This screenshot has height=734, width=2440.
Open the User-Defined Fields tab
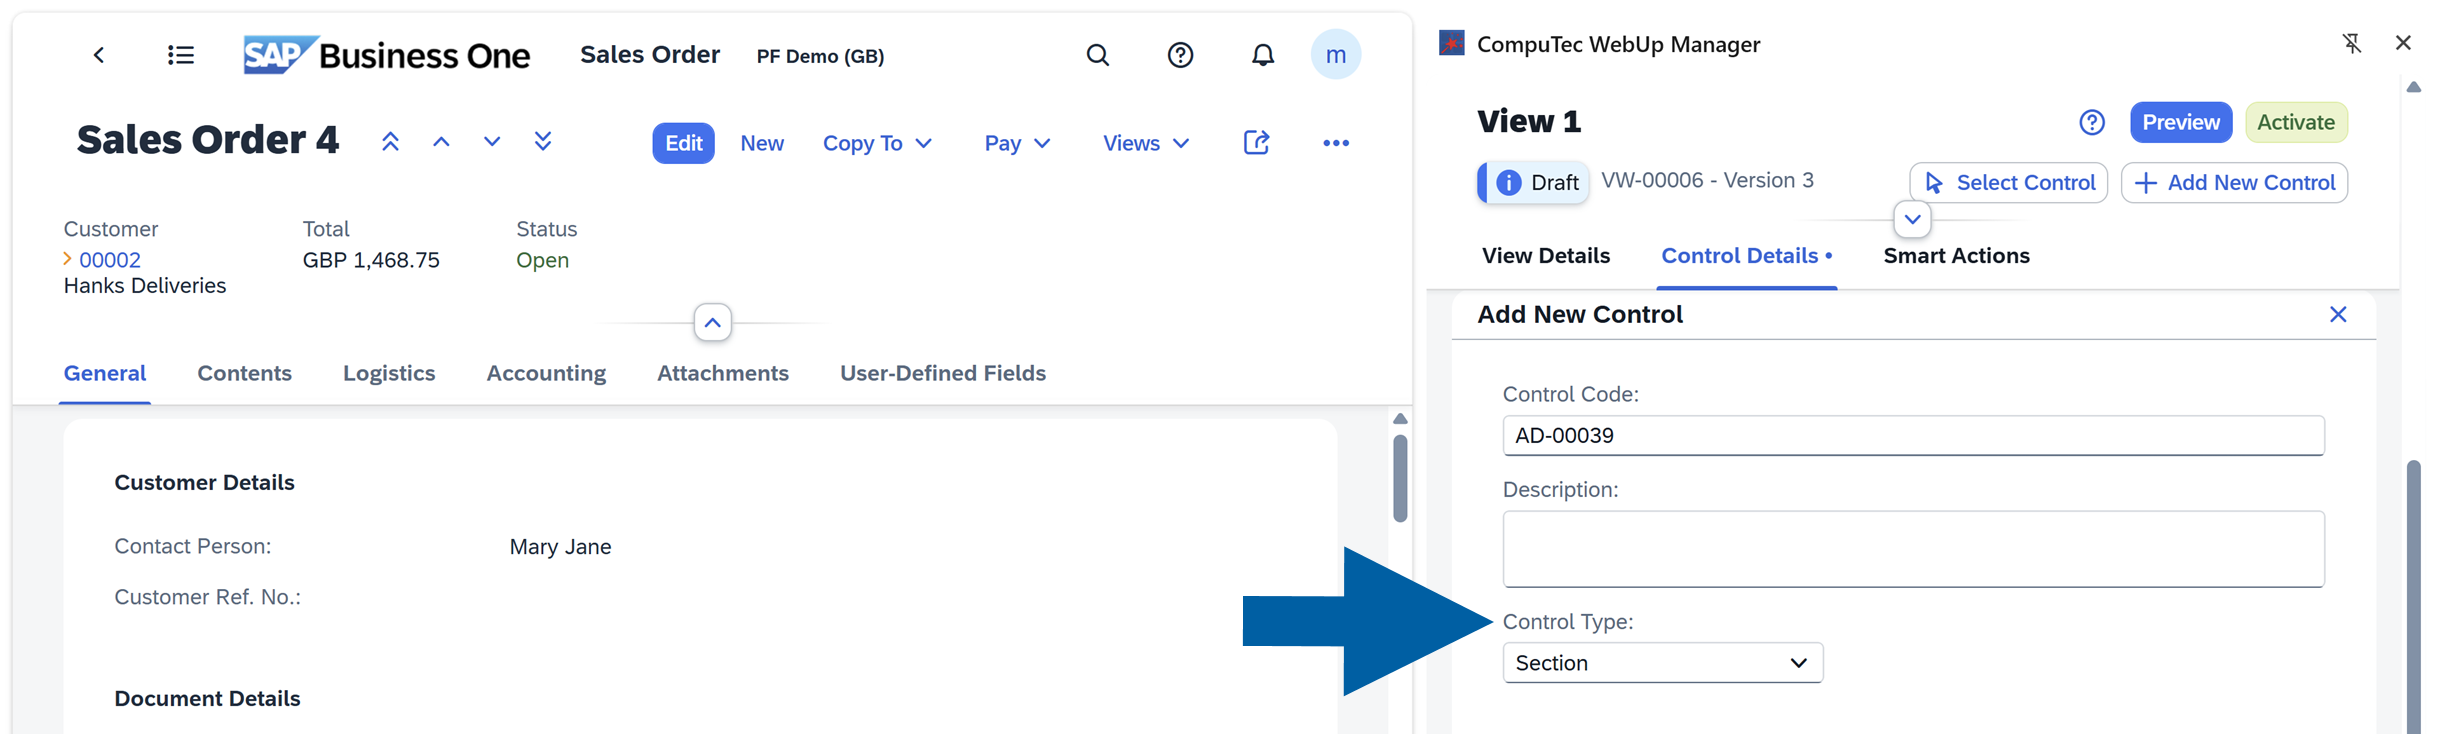[943, 373]
